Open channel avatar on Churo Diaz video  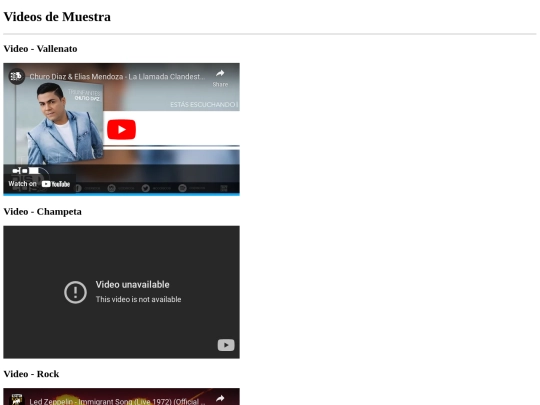[x=16, y=76]
